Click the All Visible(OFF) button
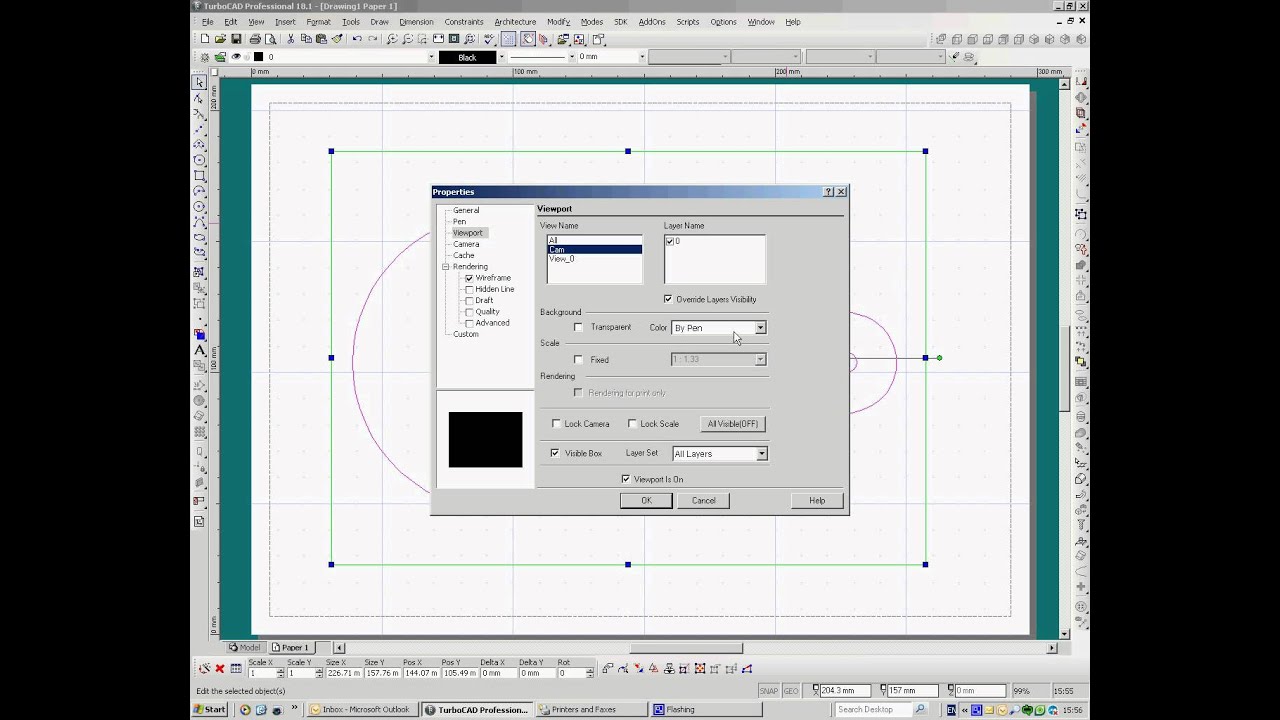This screenshot has width=1280, height=720. pos(733,423)
